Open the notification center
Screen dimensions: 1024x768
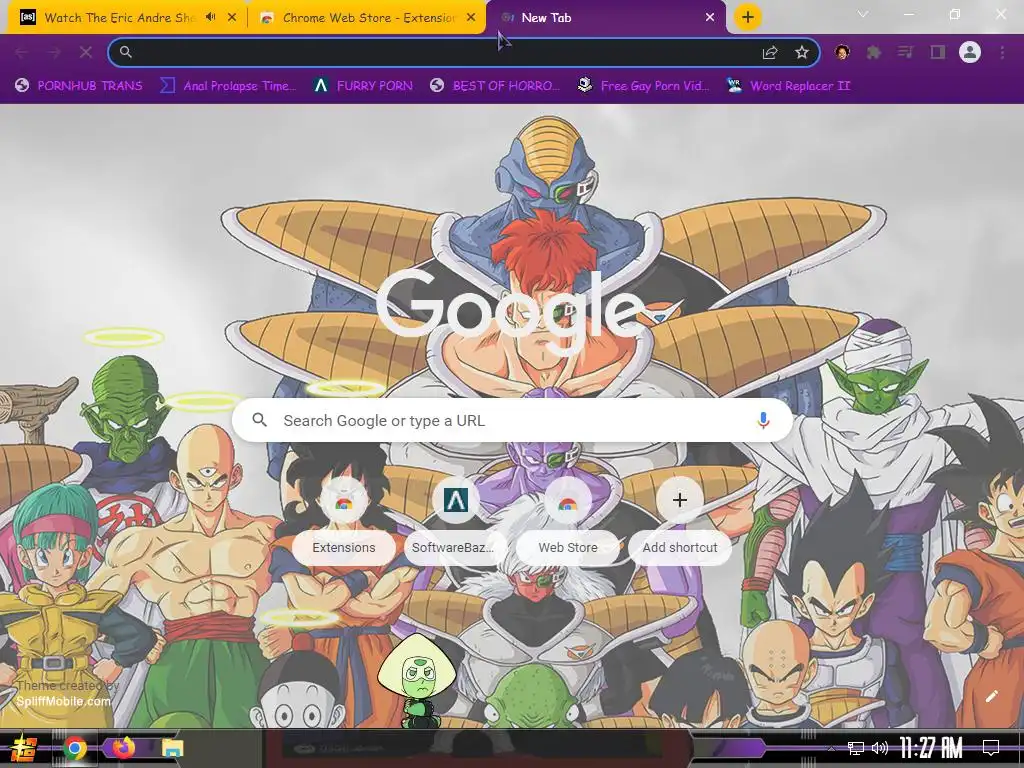[991, 748]
